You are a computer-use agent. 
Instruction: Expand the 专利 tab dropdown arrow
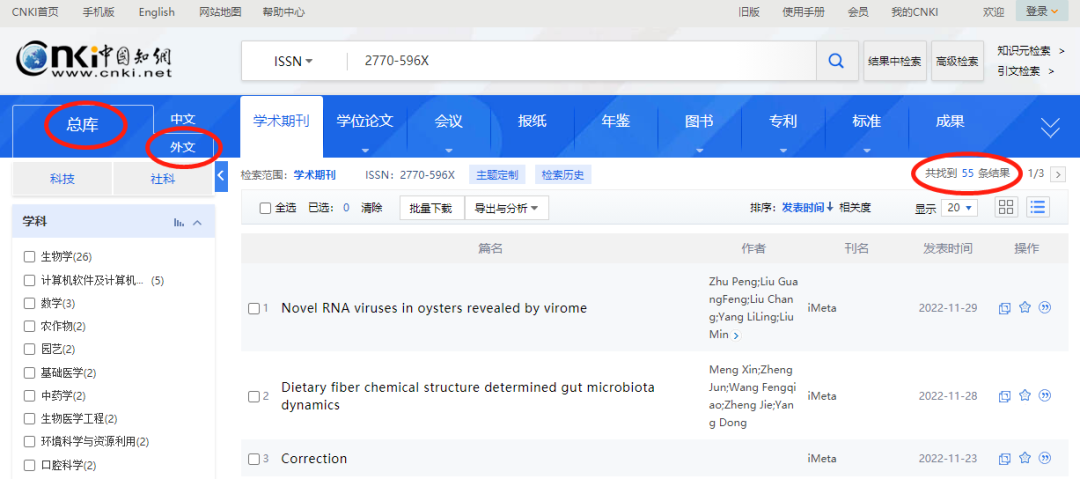783,150
